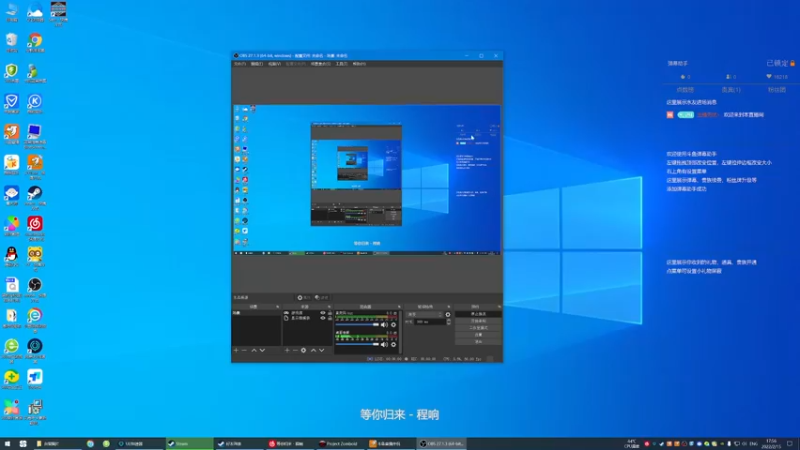Open the Scene Collection menu in OBS
800x450 pixels.
[320, 64]
